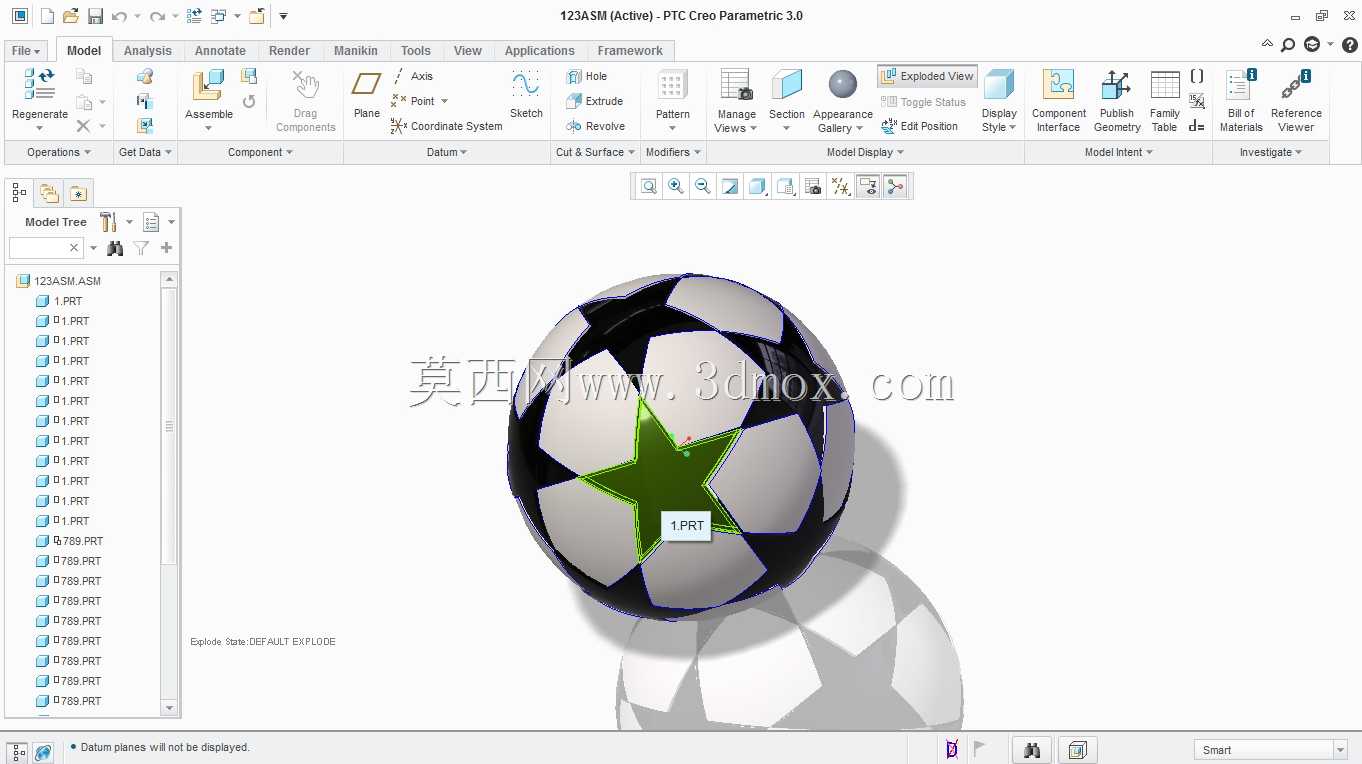1362x764 pixels.
Task: Open the Folder Browser tab in navigator
Action: click(x=49, y=193)
